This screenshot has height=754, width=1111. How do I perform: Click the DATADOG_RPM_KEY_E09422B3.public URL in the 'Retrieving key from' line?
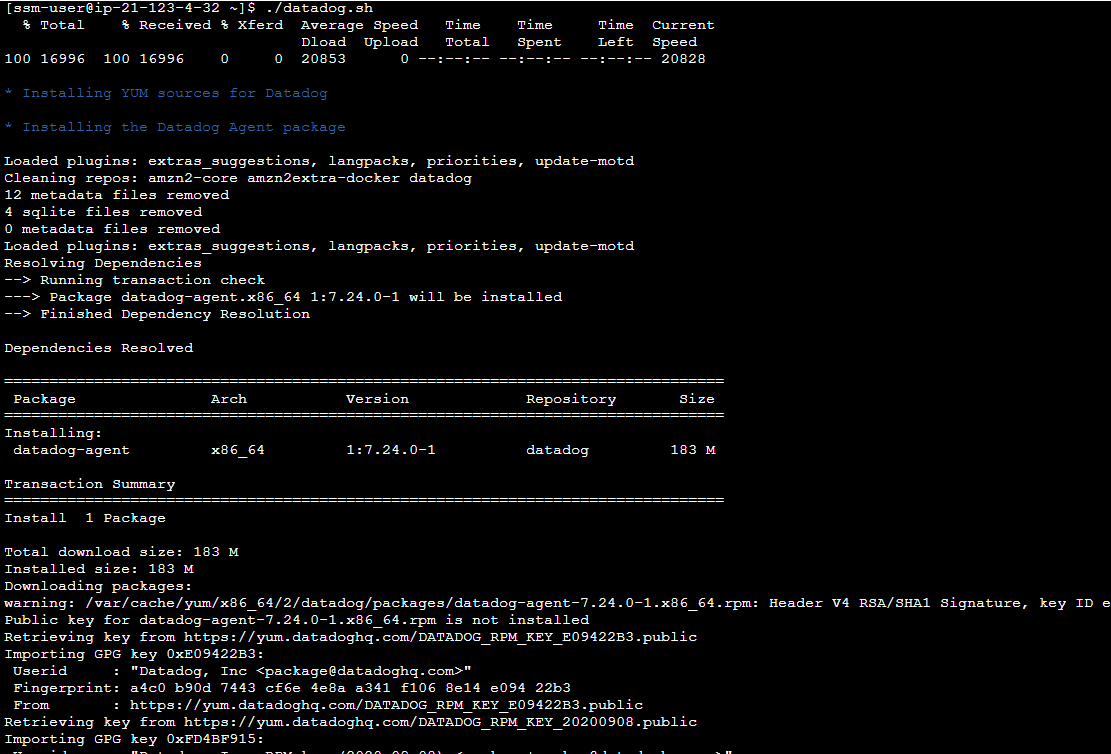(x=441, y=637)
